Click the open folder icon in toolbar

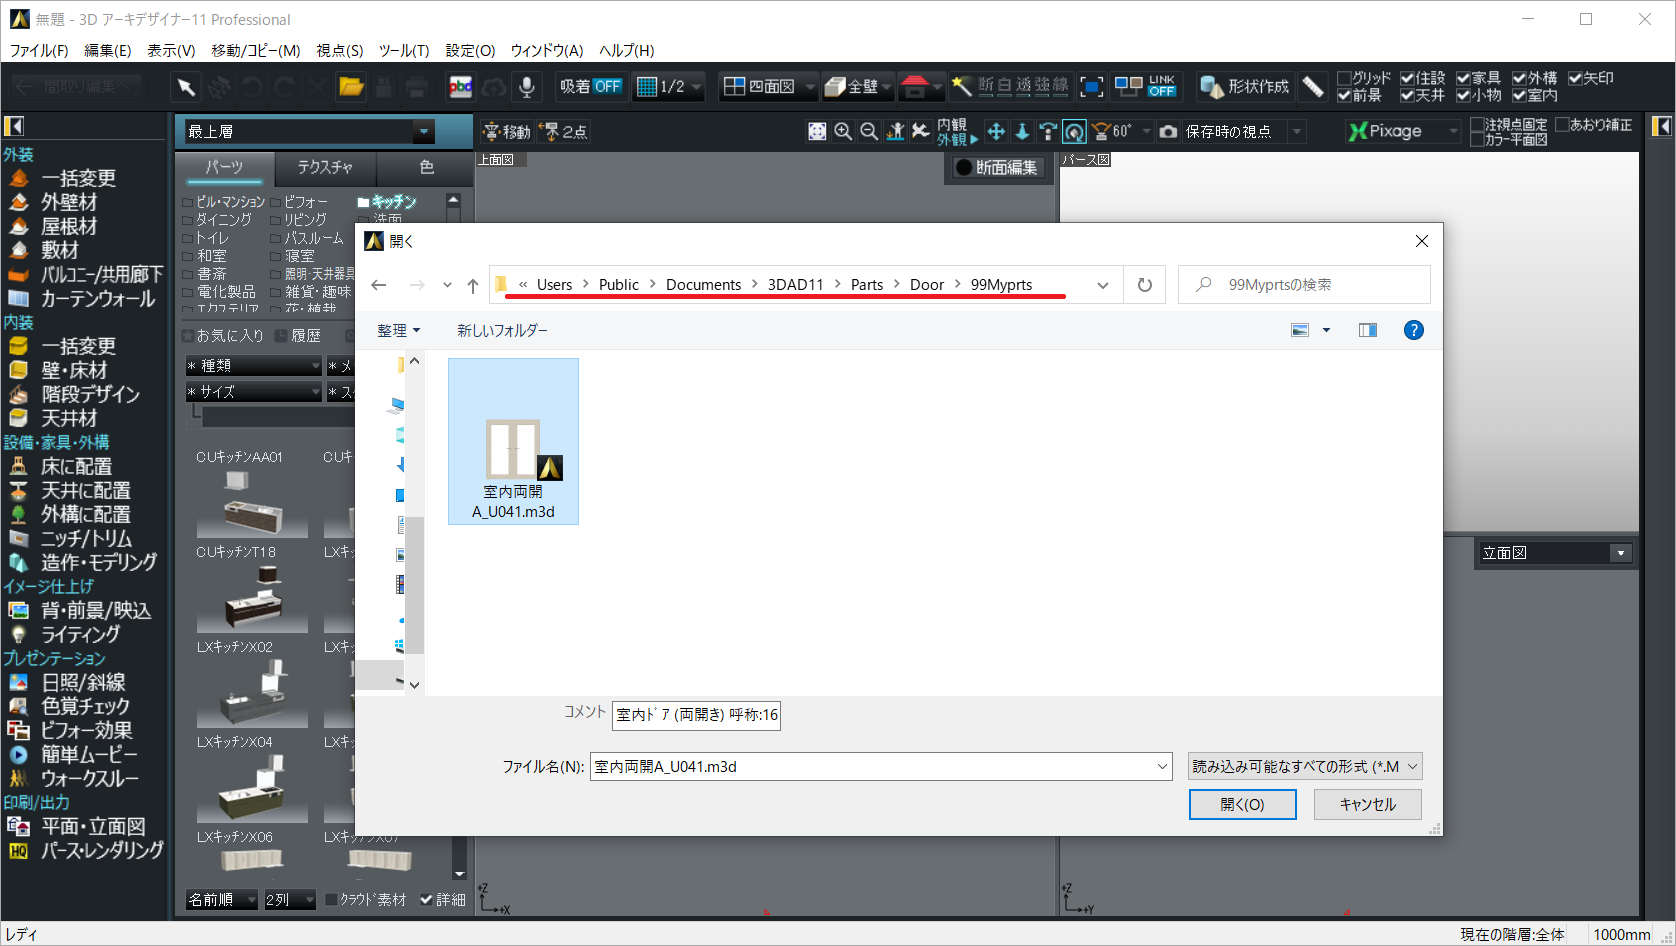351,87
